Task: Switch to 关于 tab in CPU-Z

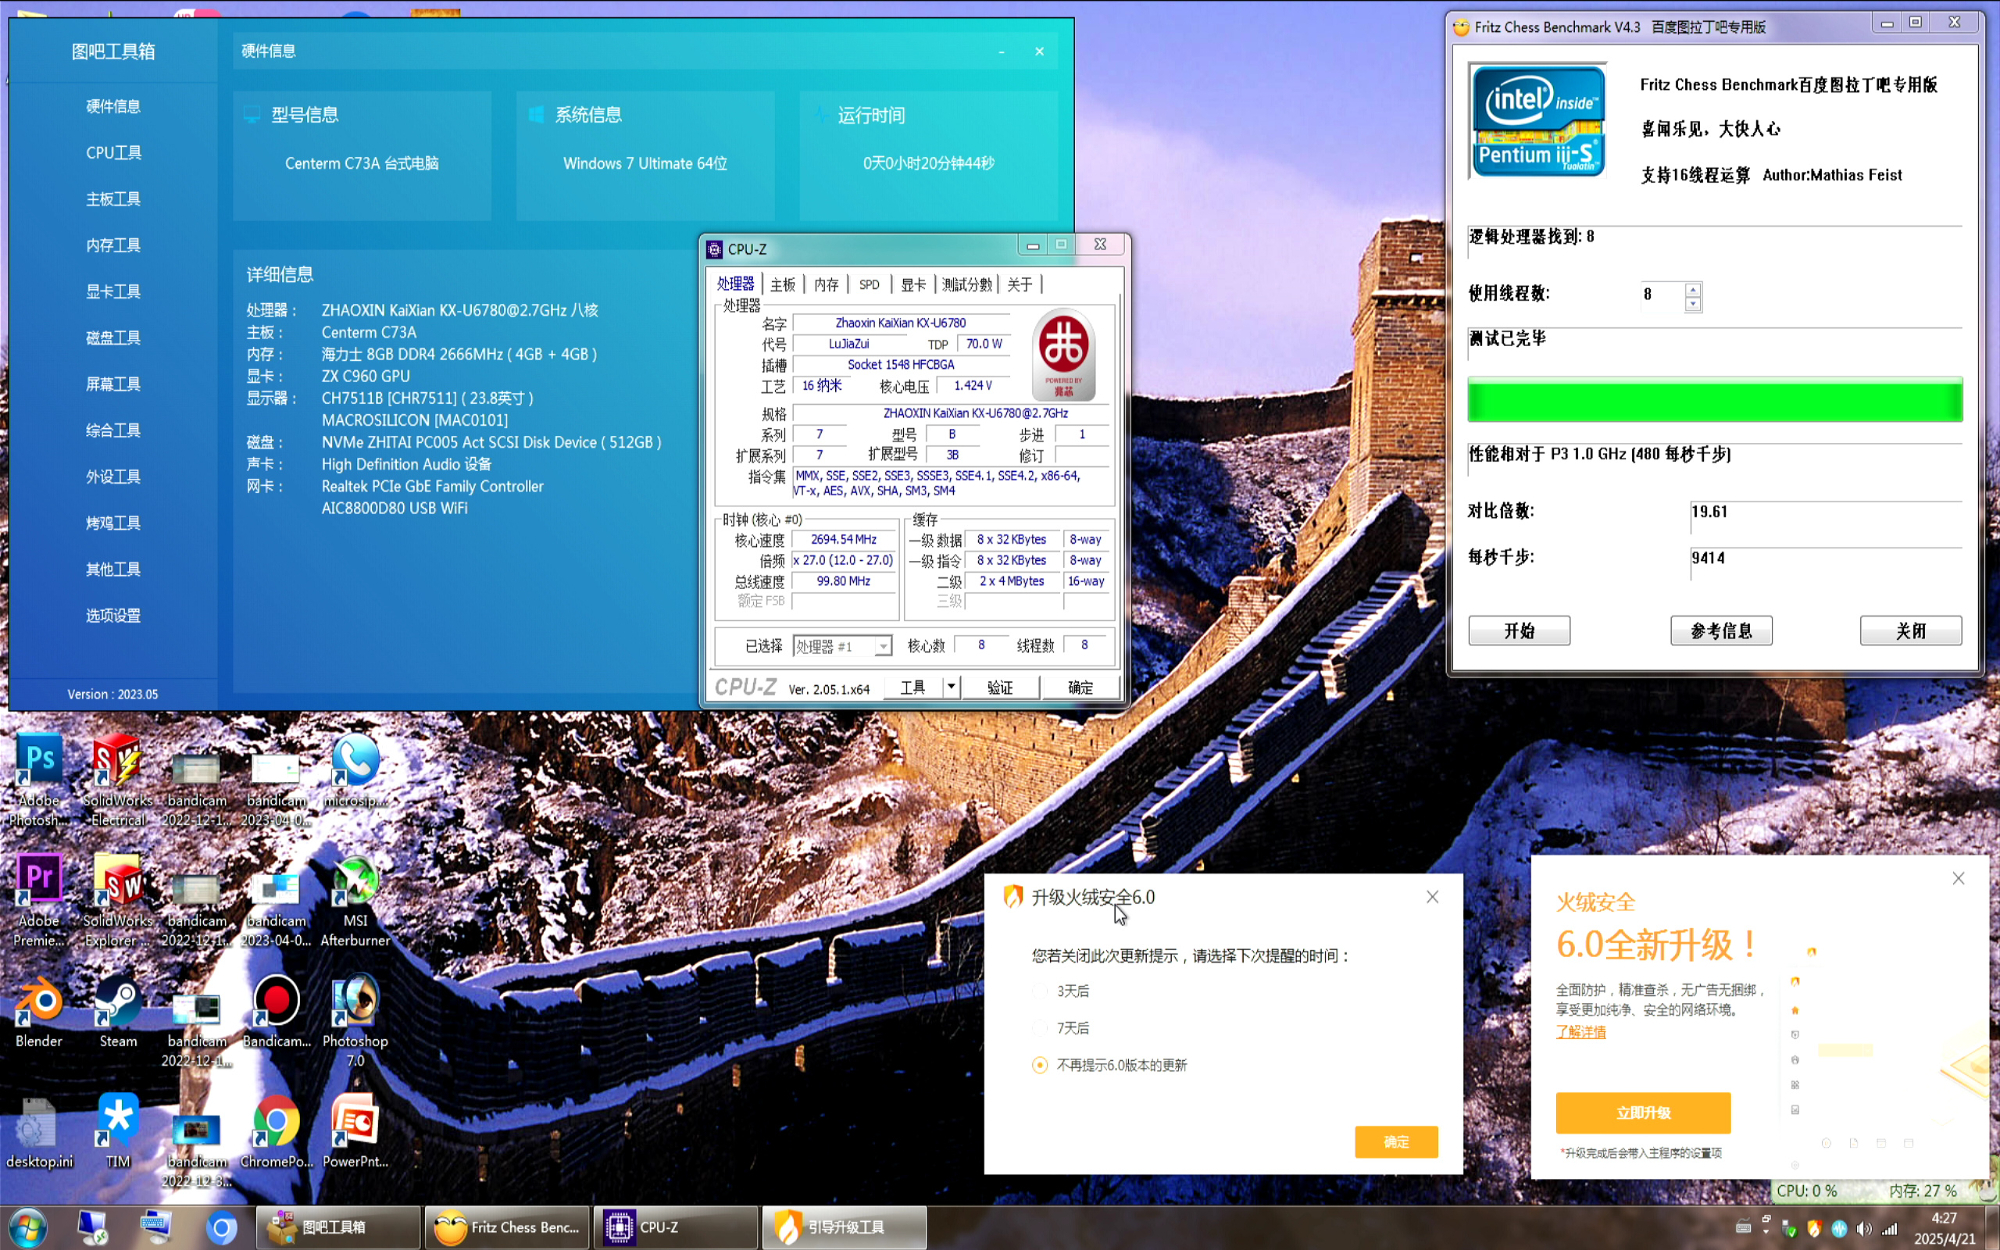Action: [x=1019, y=285]
